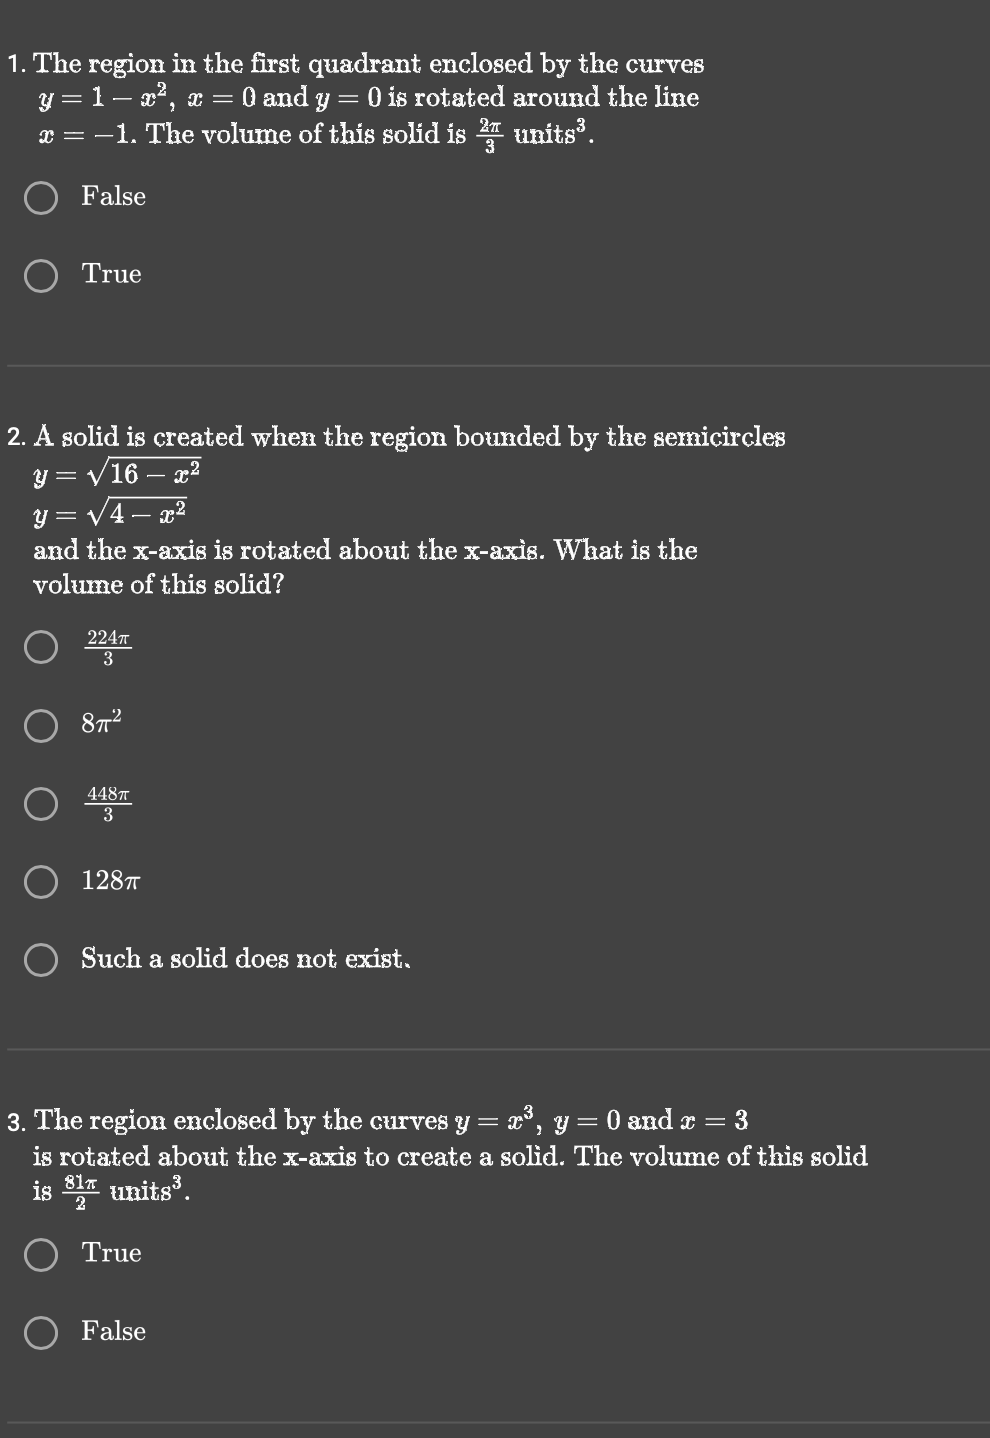This screenshot has height=1438, width=990.
Task: Click the 448π/3 option label text
Action: tap(107, 803)
